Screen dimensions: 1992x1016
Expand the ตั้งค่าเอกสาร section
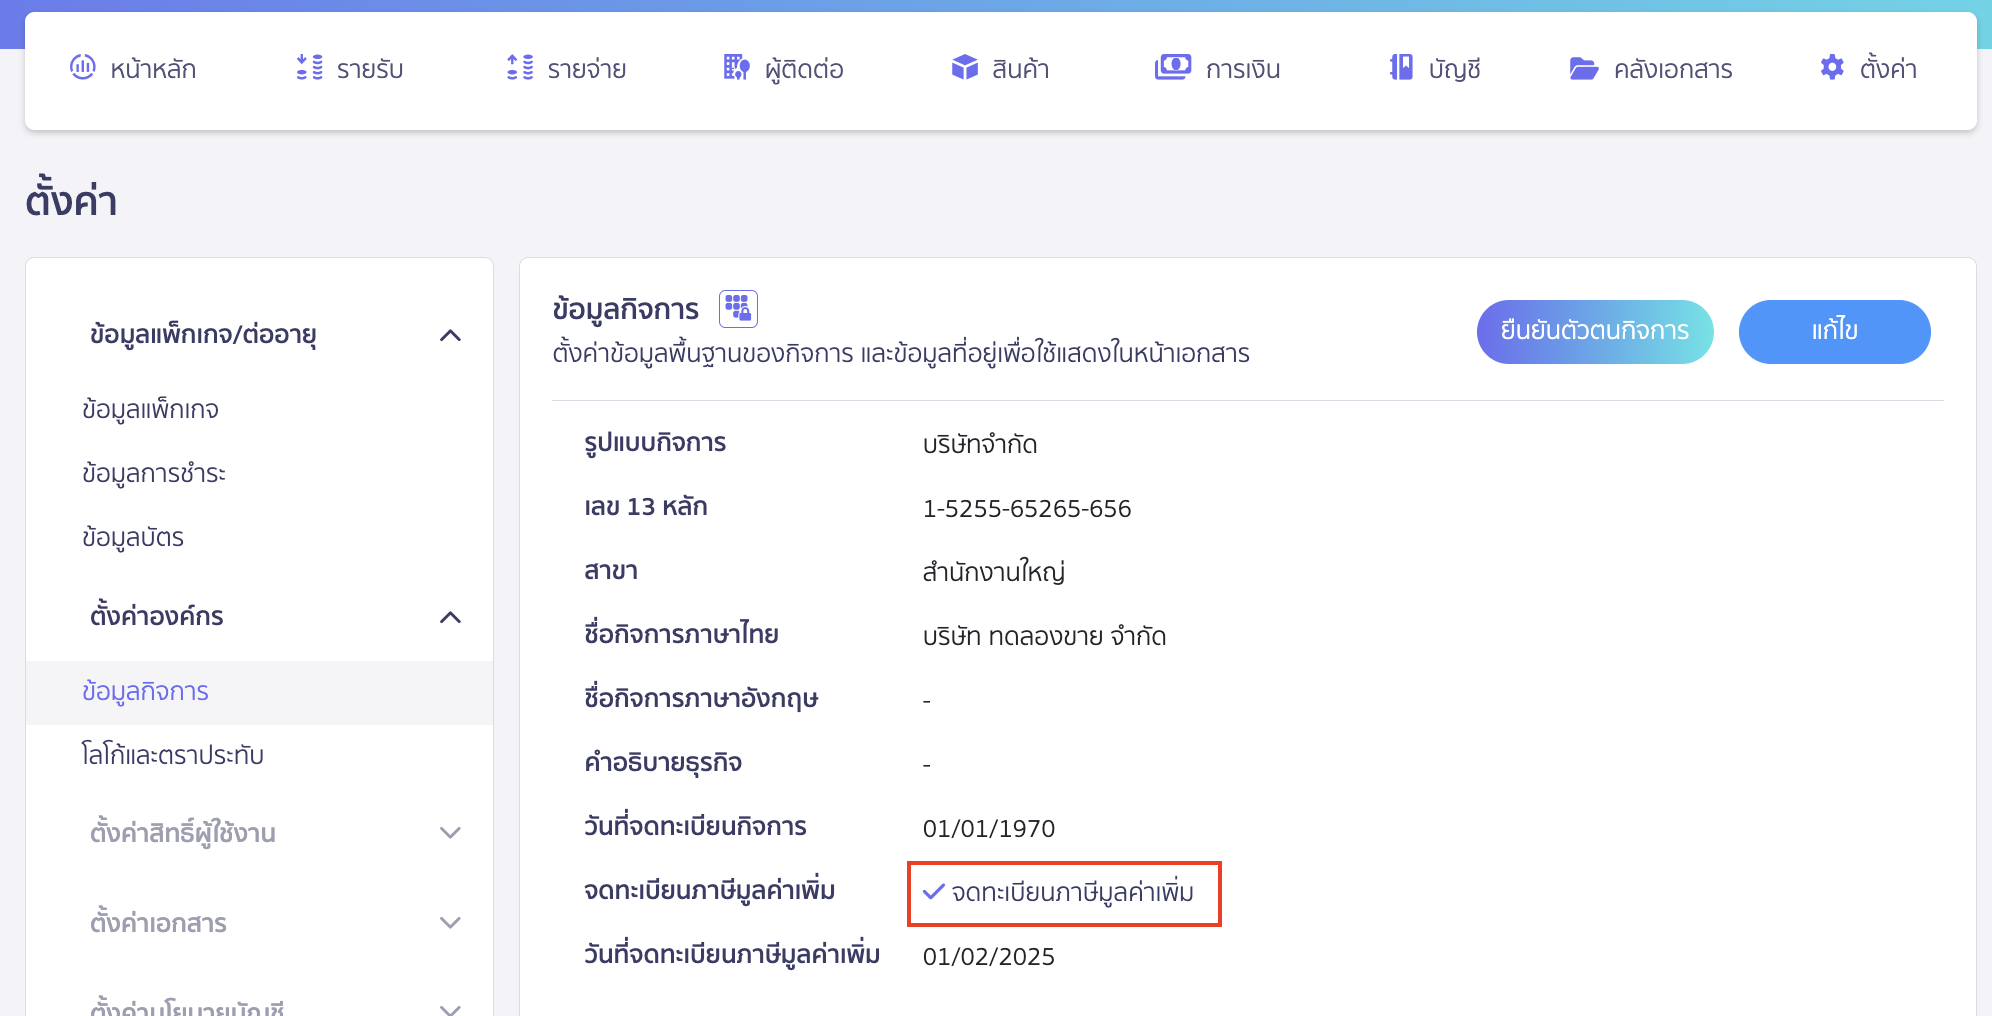450,923
